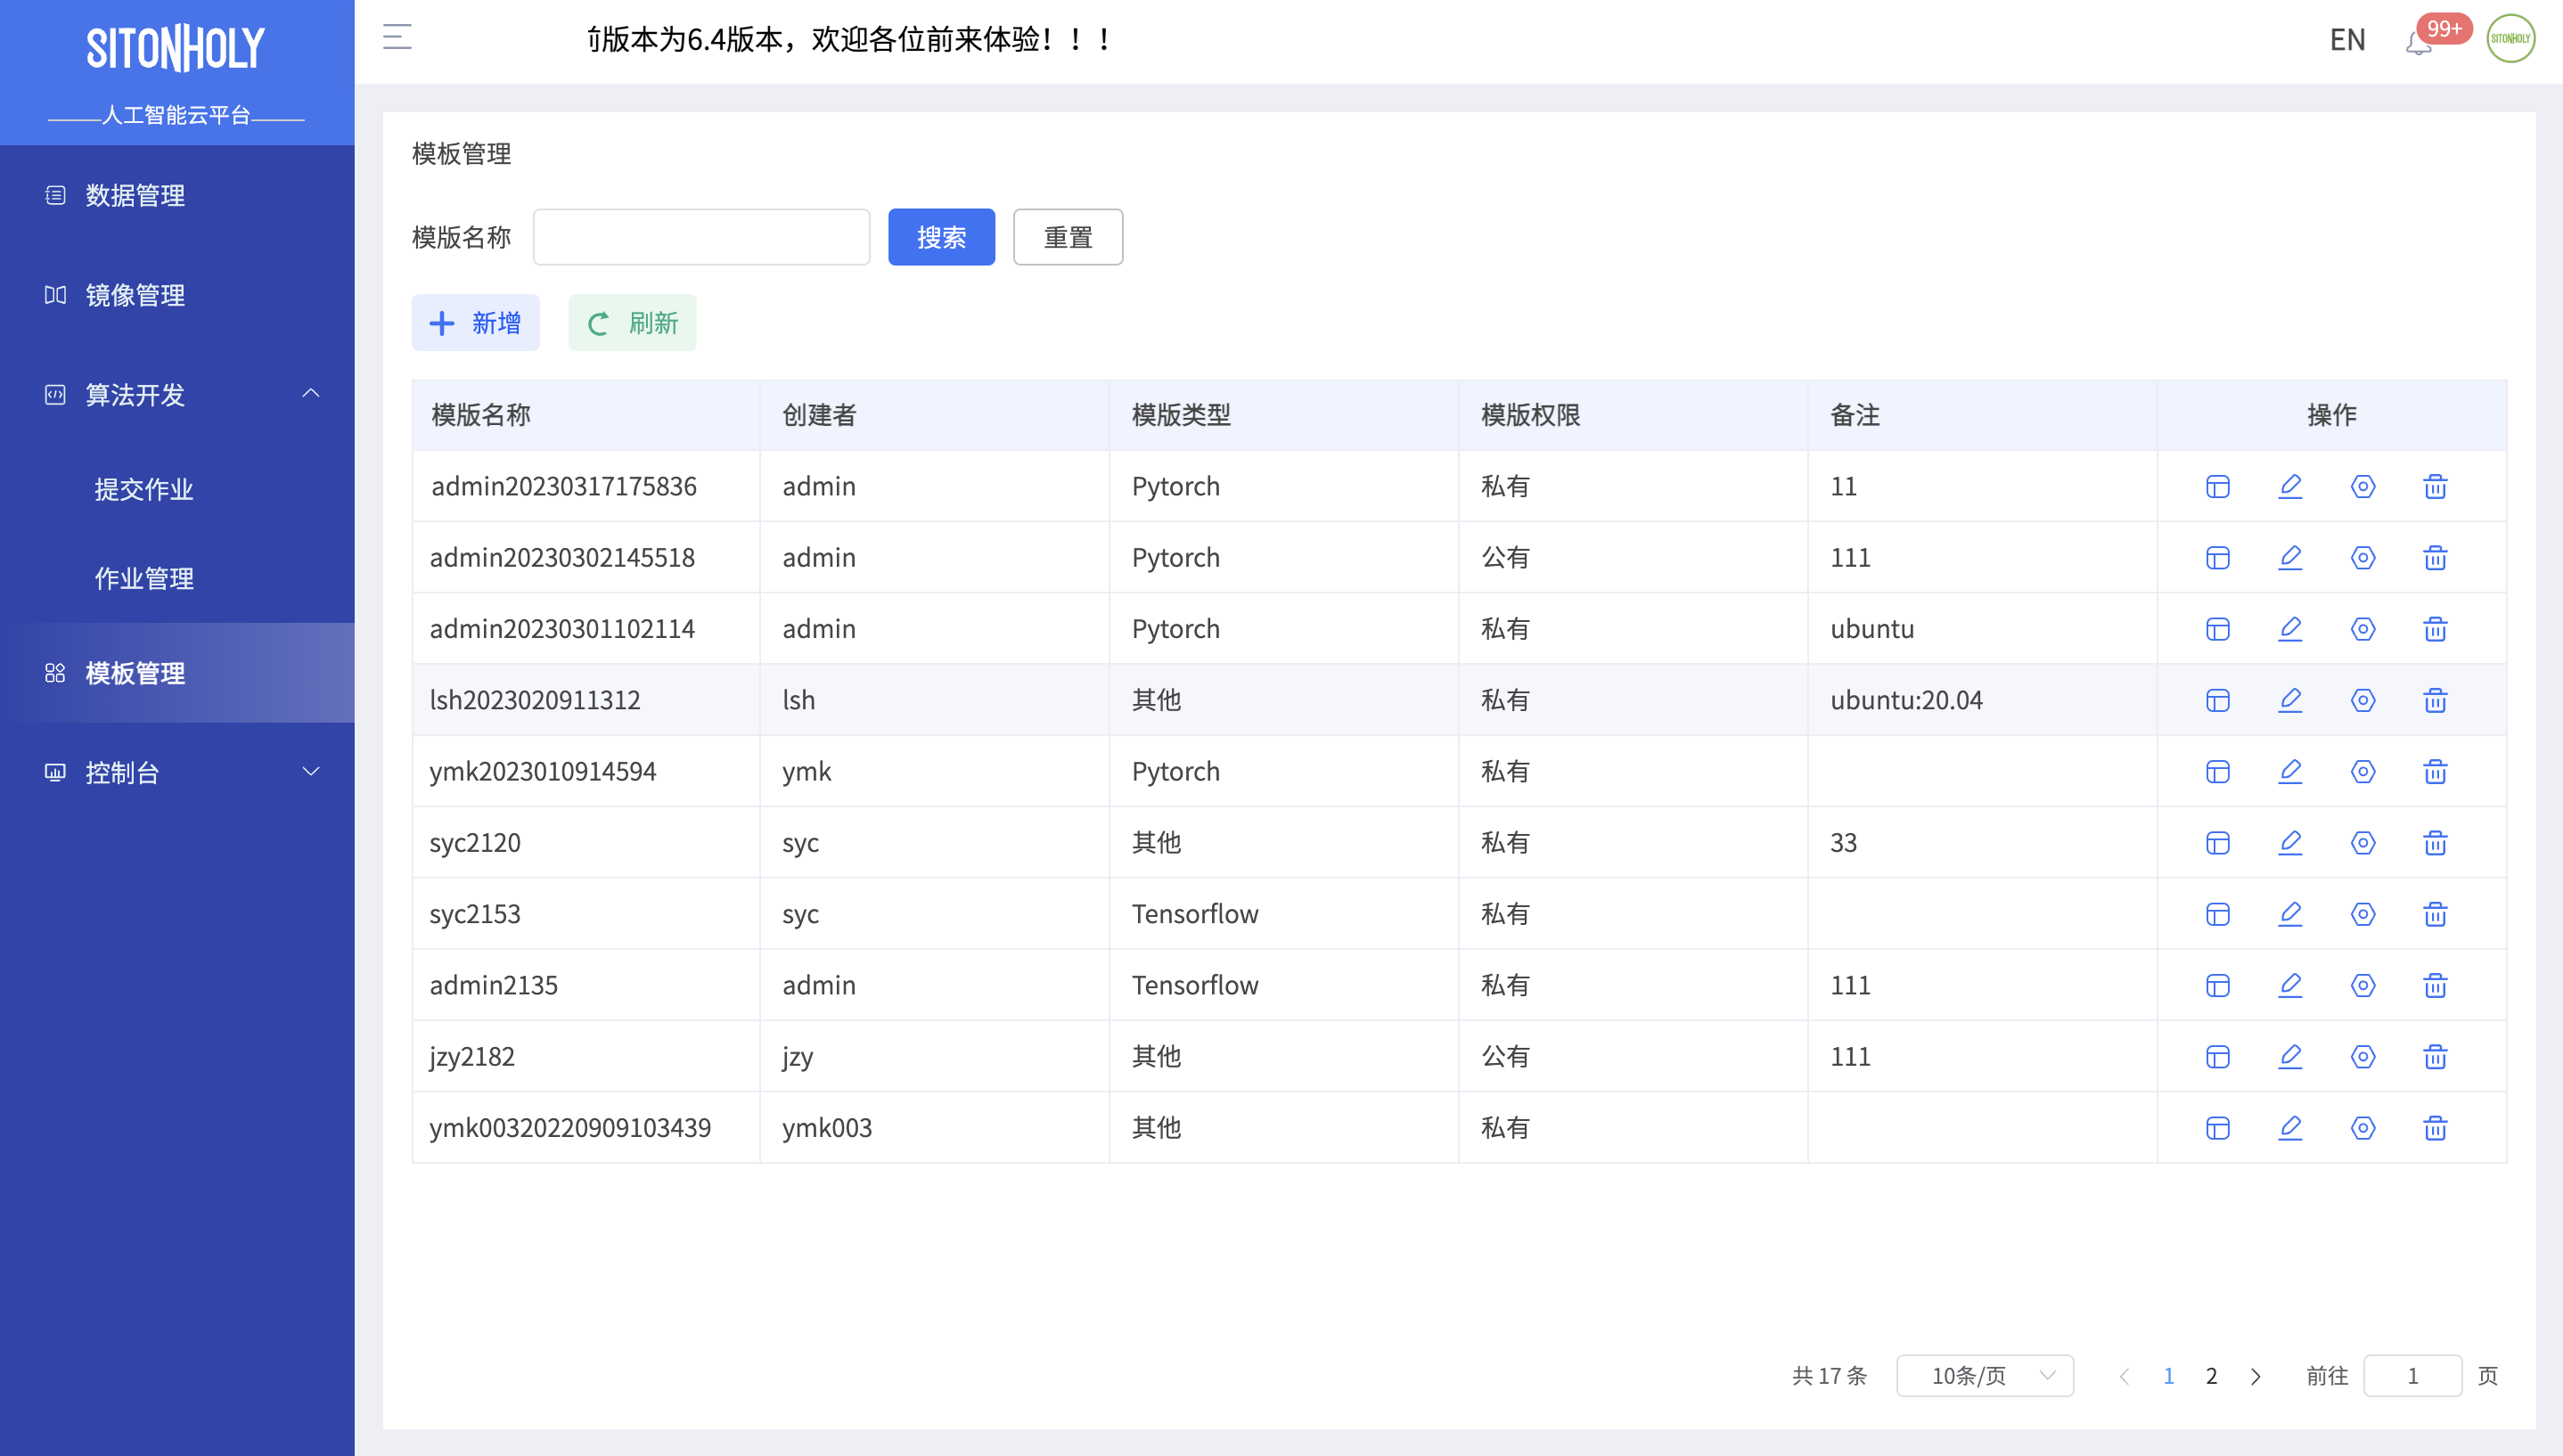The image size is (2563, 1456).
Task: Click the 重置 reset button
Action: [x=1068, y=237]
